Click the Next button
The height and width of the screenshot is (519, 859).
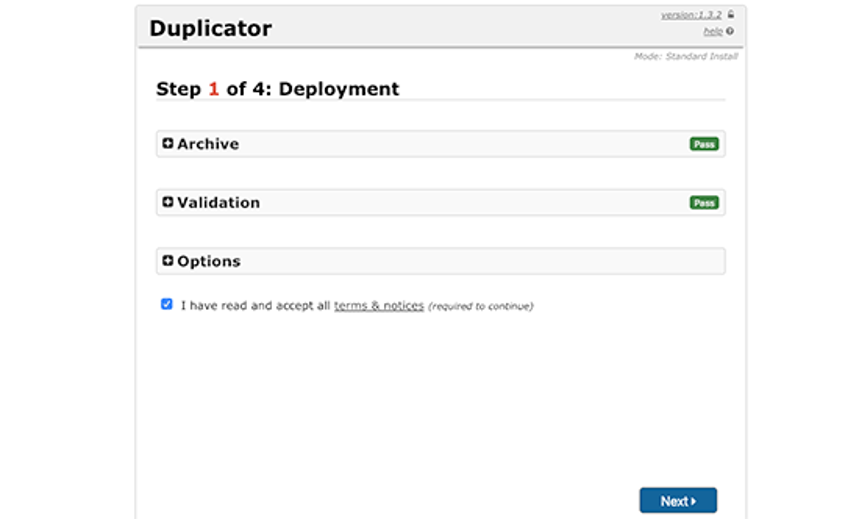click(678, 500)
